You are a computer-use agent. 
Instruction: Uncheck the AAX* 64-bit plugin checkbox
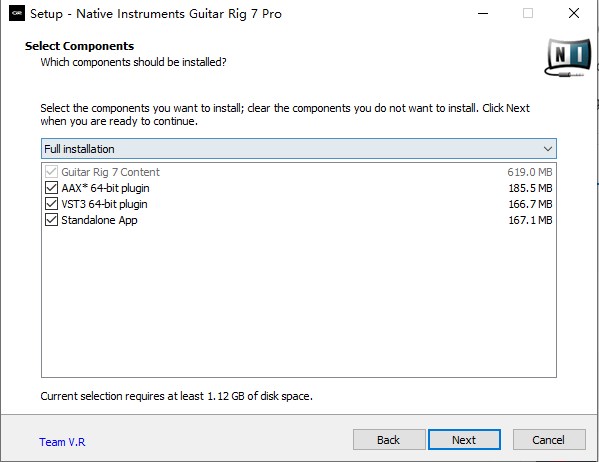point(51,188)
